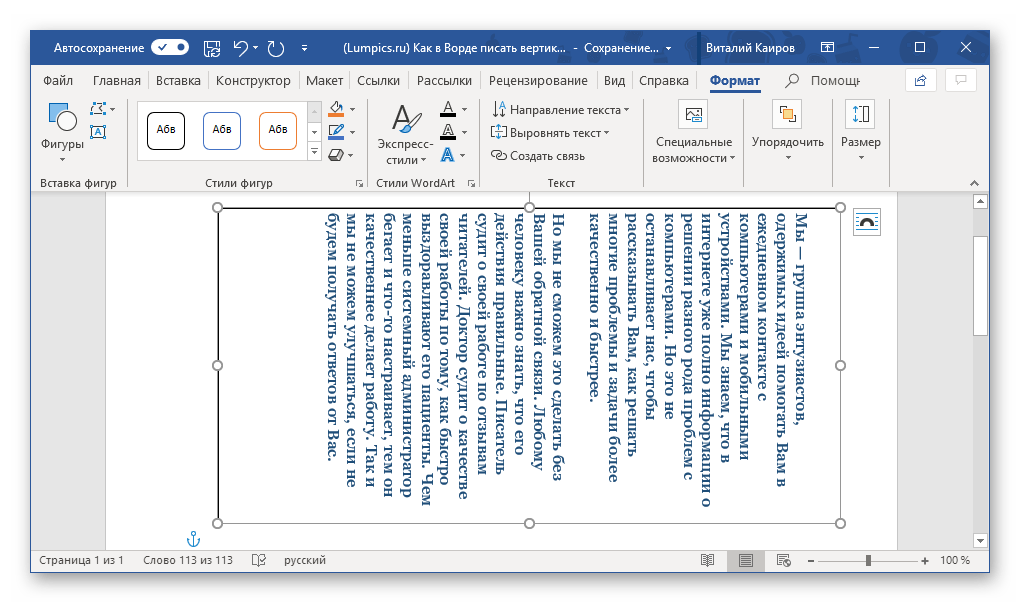The image size is (1020, 603).
Task: Click the Создать связь button
Action: (x=538, y=155)
